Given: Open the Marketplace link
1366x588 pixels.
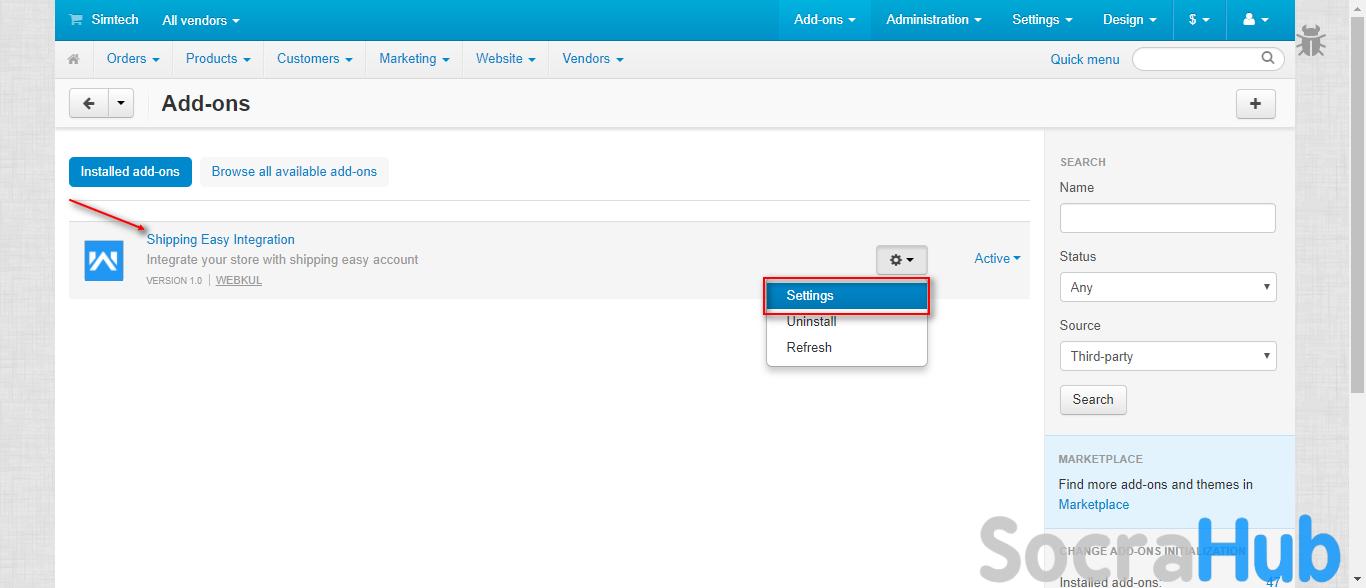Looking at the screenshot, I should point(1093,505).
